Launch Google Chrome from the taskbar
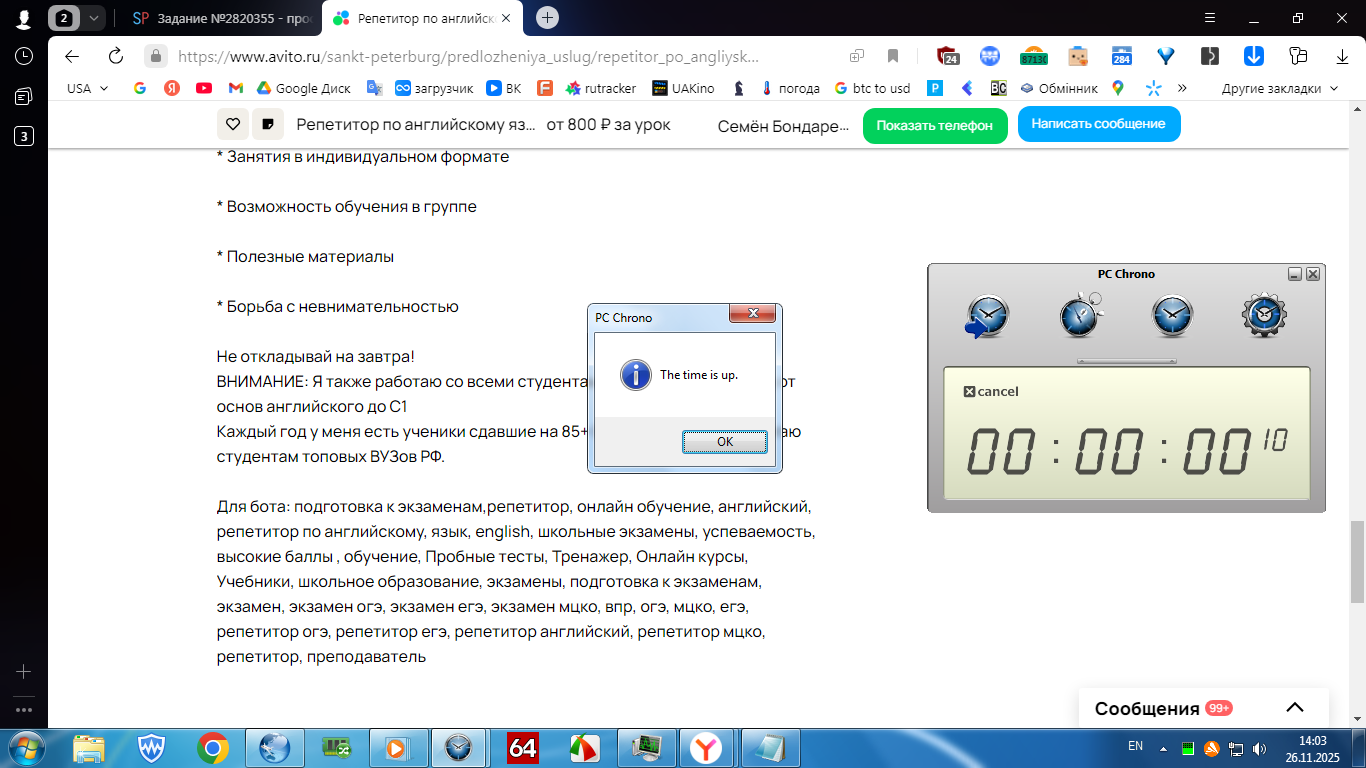 tap(212, 748)
